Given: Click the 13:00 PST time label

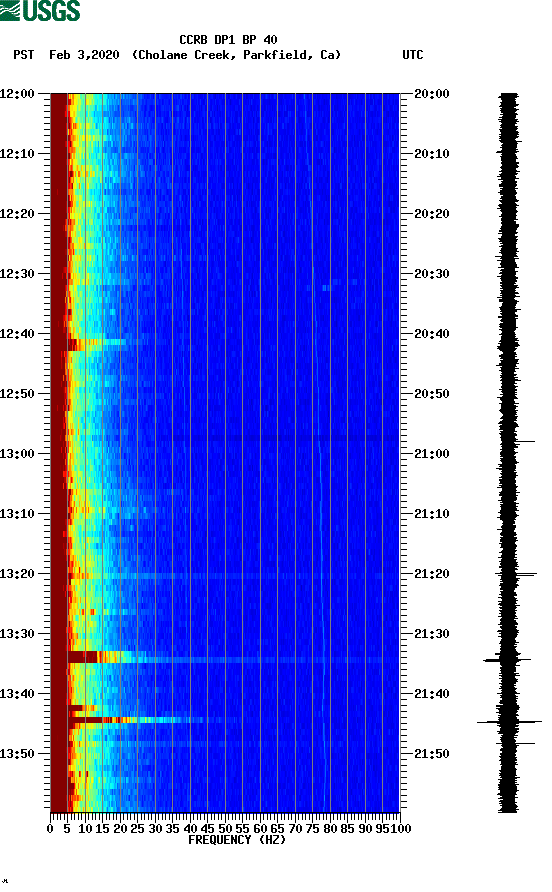Looking at the screenshot, I should click(17, 454).
